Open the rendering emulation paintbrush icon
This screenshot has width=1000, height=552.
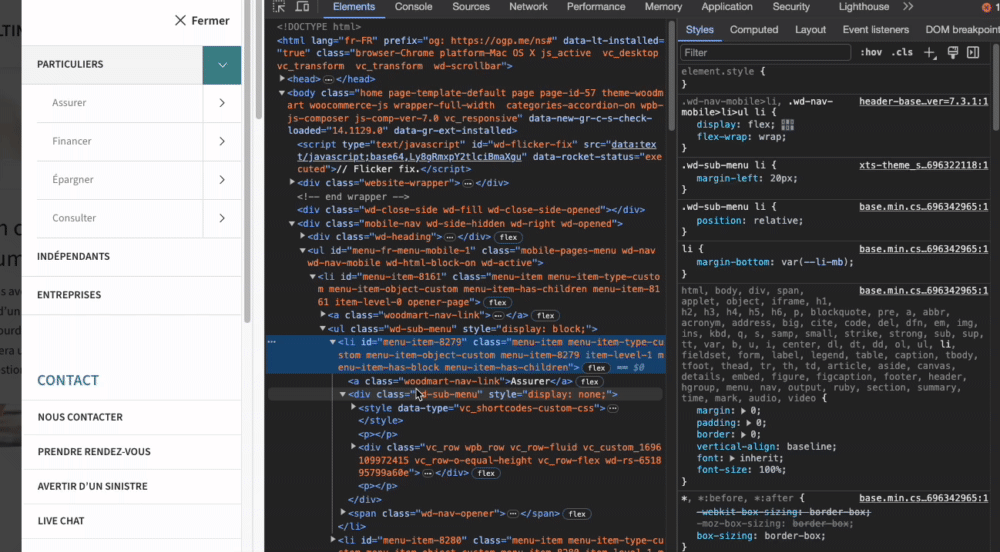click(x=952, y=53)
